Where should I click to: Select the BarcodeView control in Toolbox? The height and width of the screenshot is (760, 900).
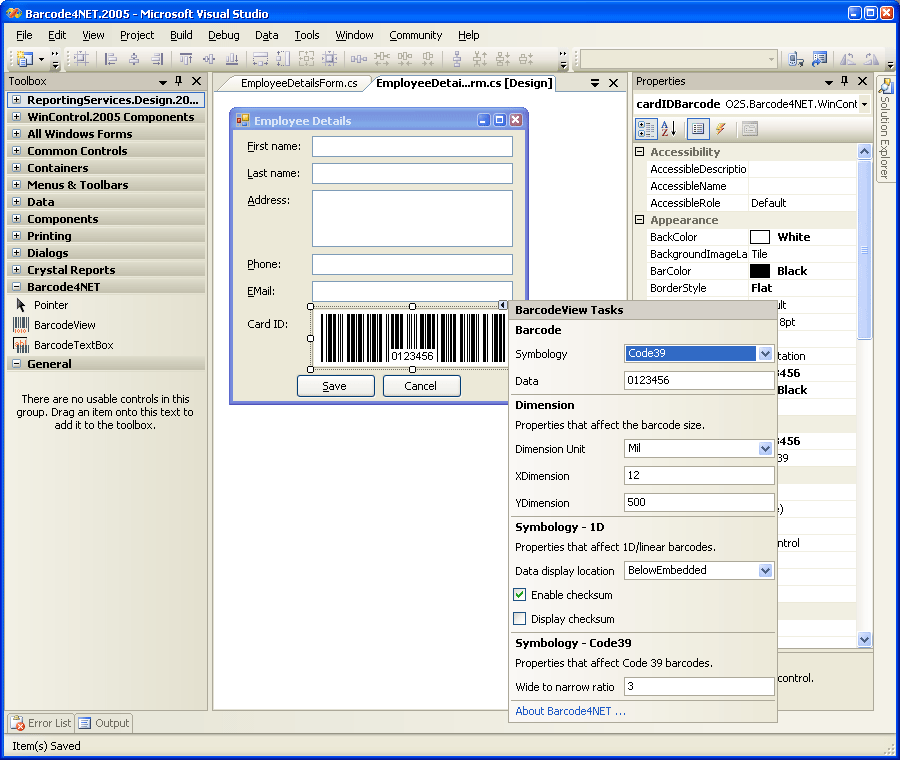point(64,325)
